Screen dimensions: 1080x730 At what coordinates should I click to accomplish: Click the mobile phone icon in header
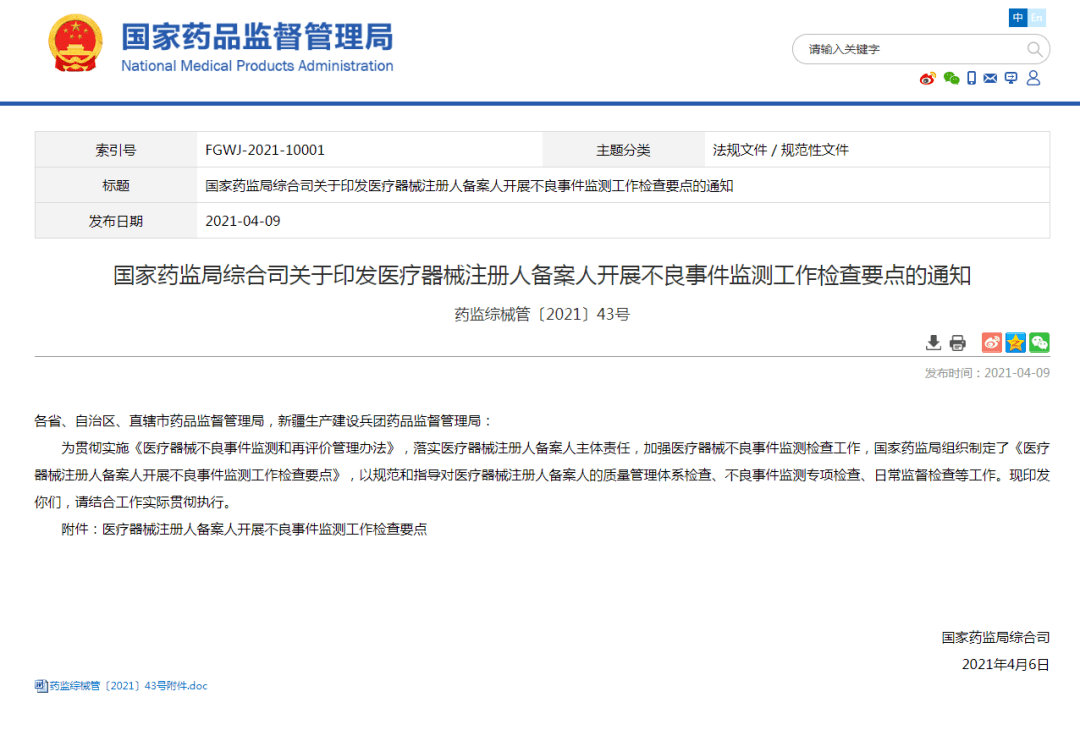click(971, 78)
